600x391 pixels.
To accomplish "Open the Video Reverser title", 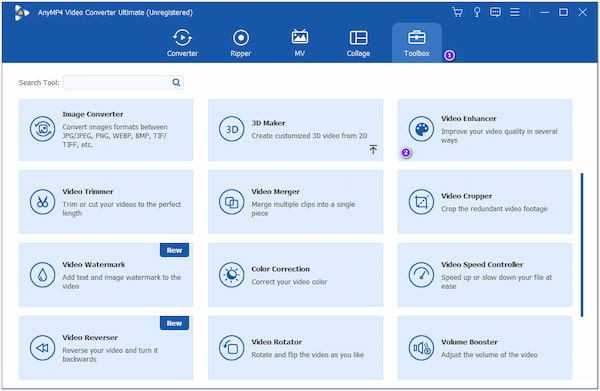I will 90,337.
